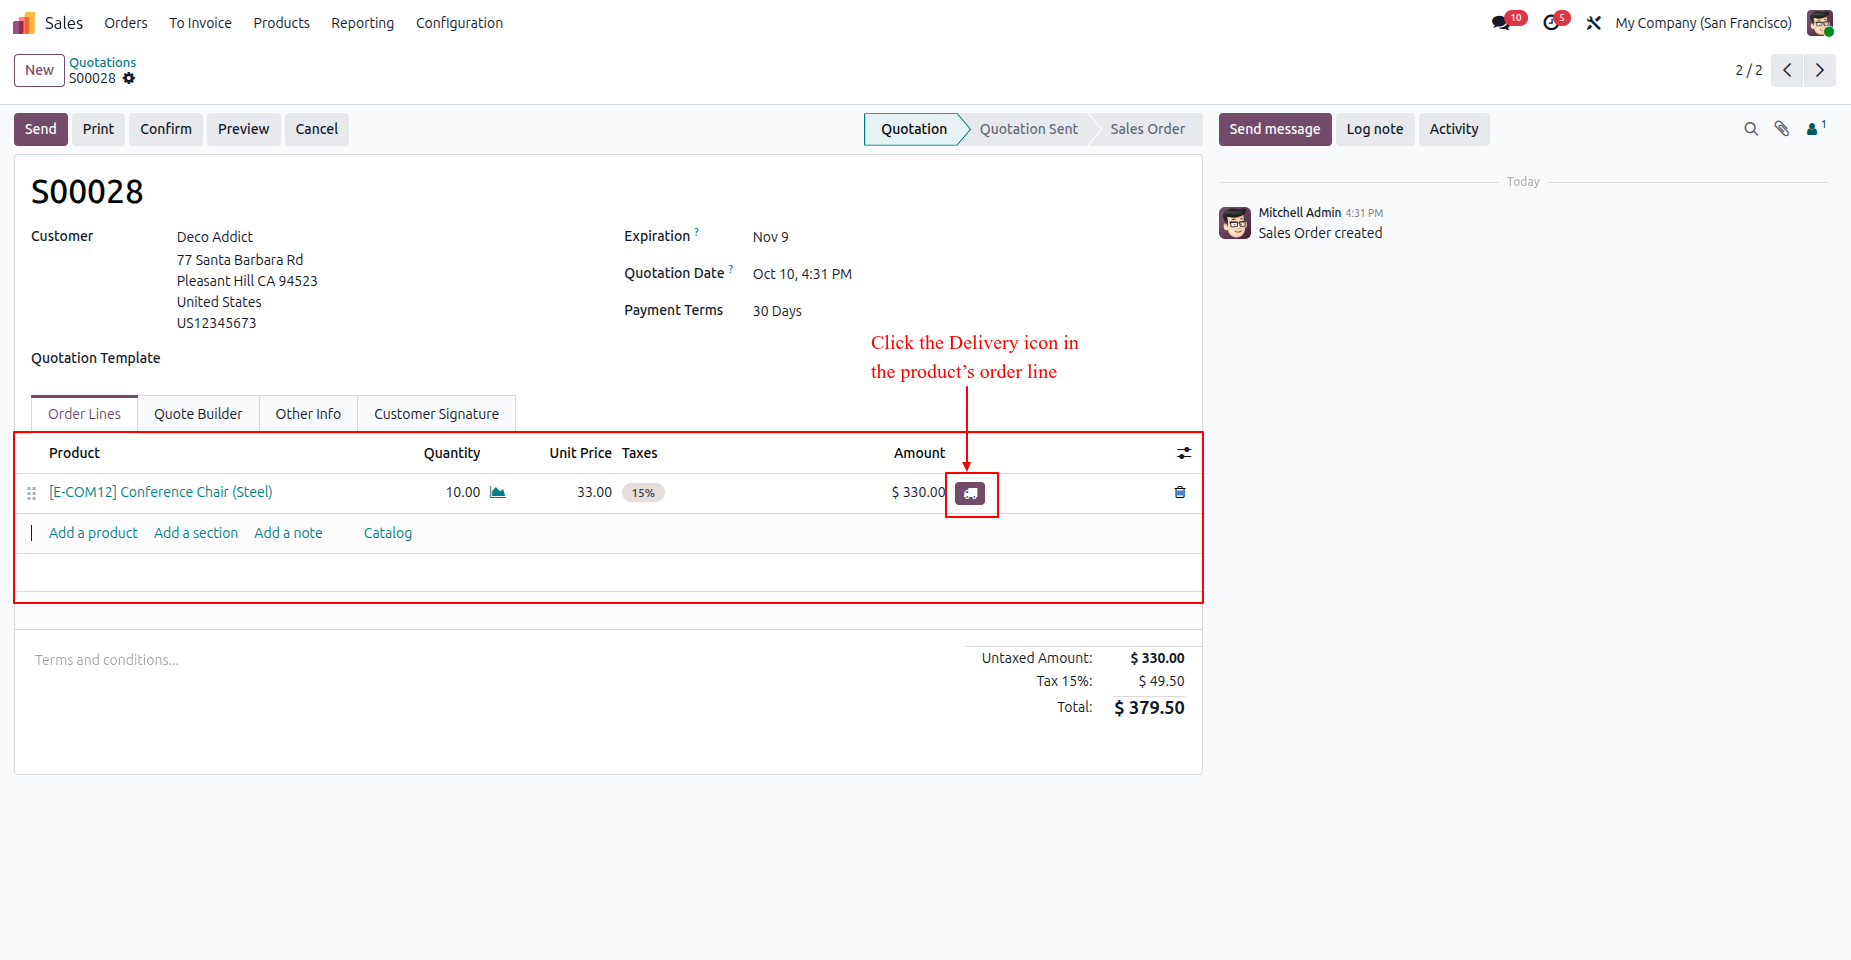
Task: Open the Sales app home icon
Action: (24, 22)
